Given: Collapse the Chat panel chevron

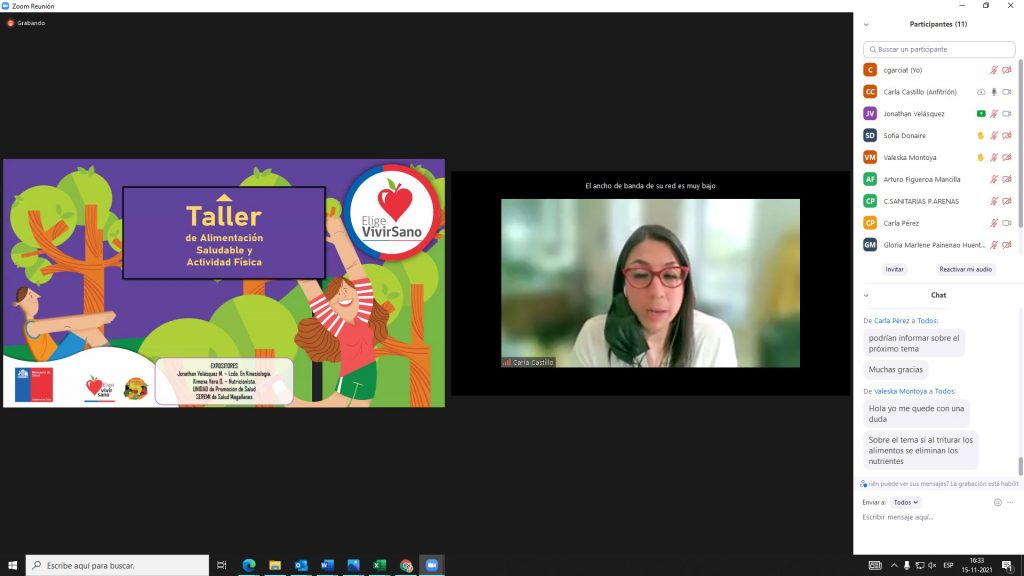Looking at the screenshot, I should pos(866,295).
